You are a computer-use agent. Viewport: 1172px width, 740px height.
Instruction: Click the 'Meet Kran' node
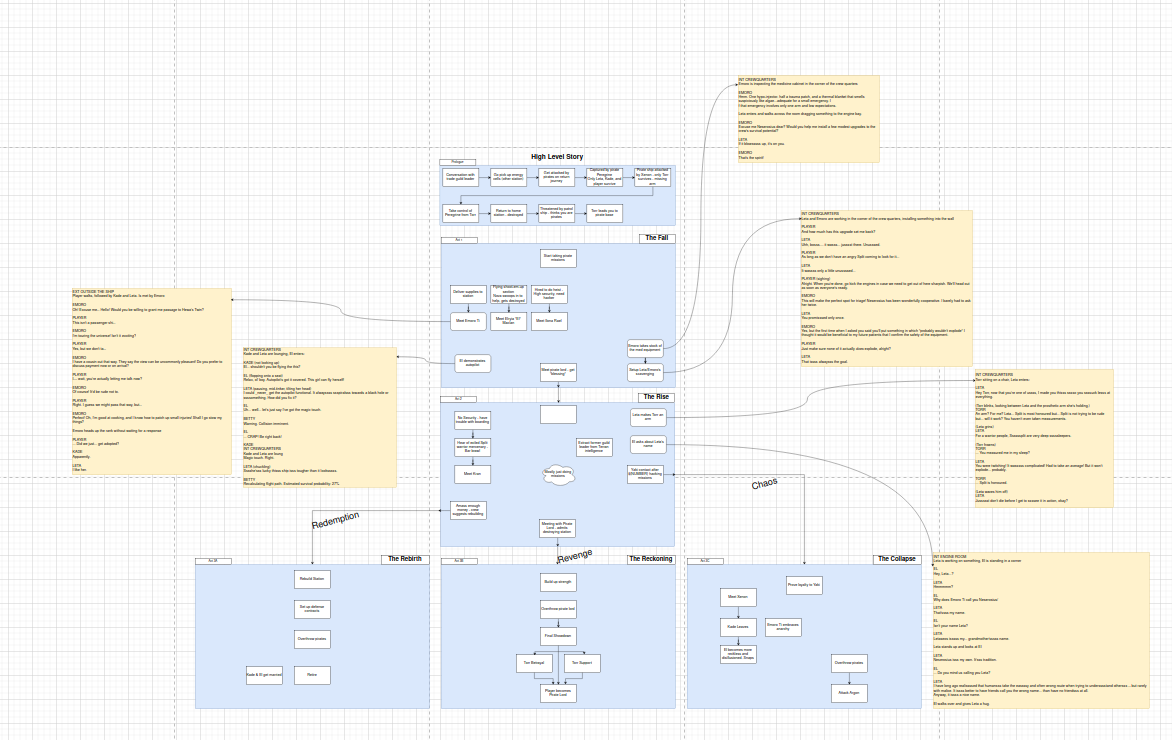(472, 474)
